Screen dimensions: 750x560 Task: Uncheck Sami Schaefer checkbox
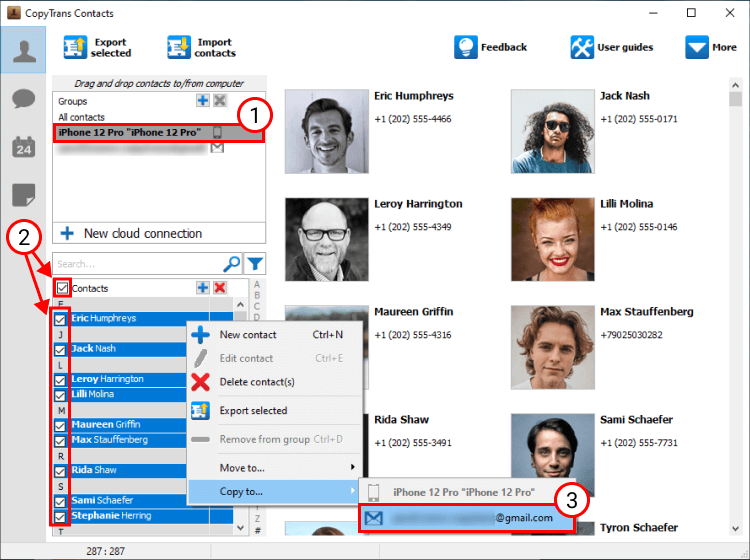pos(60,502)
